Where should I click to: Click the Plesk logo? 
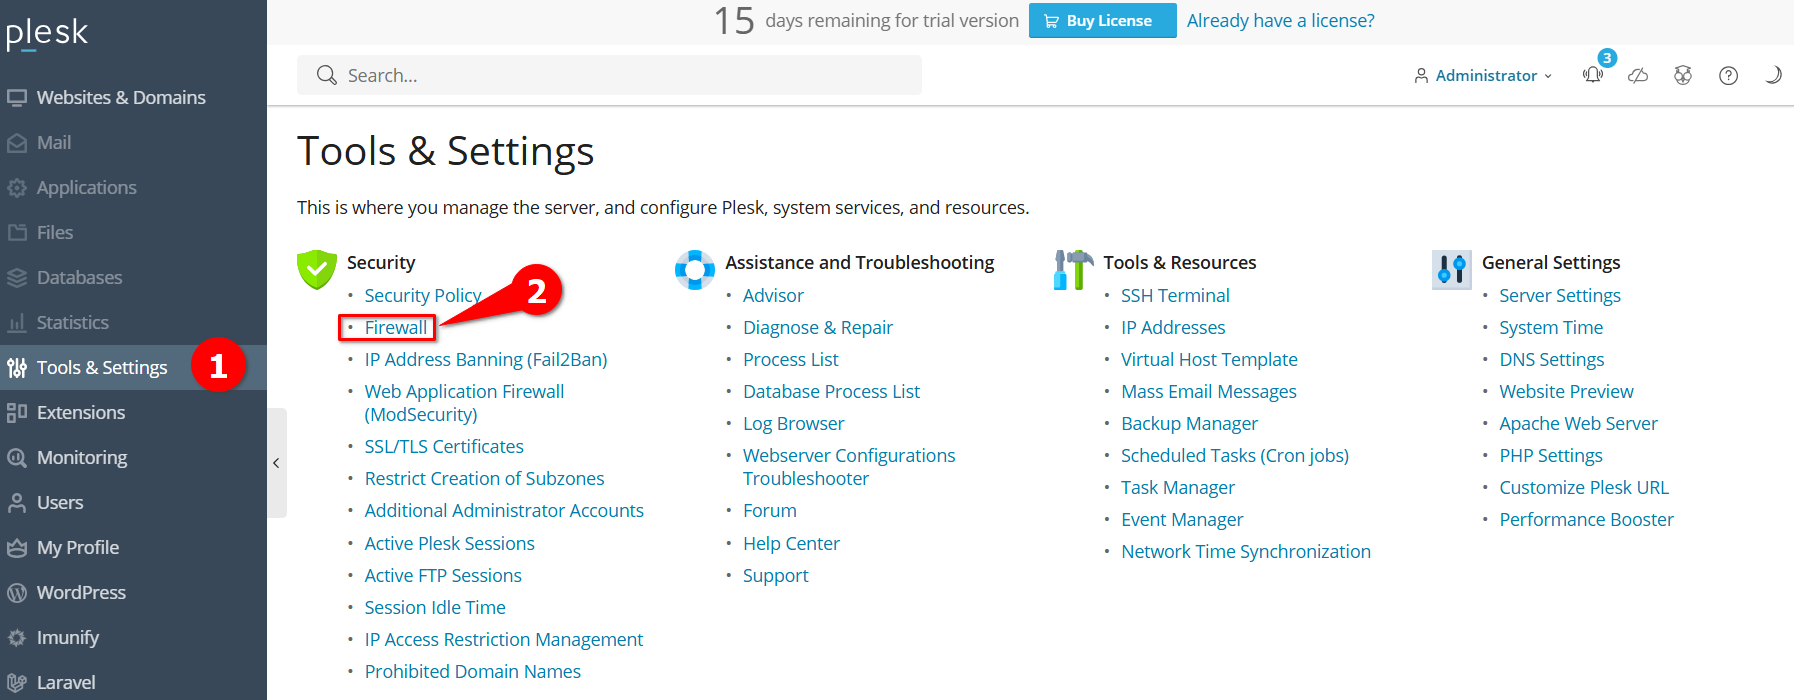[47, 33]
